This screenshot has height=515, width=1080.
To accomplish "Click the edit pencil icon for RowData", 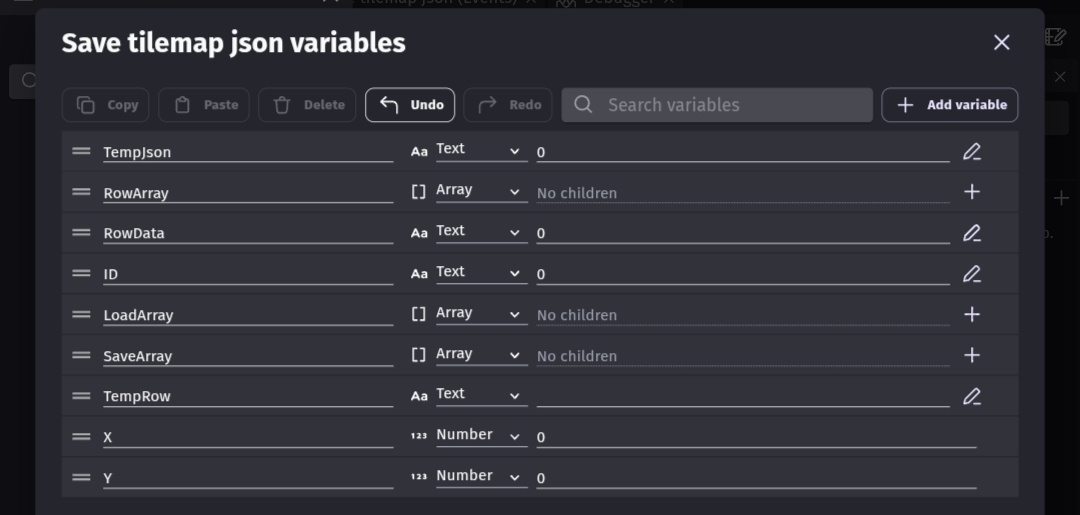I will pos(971,233).
